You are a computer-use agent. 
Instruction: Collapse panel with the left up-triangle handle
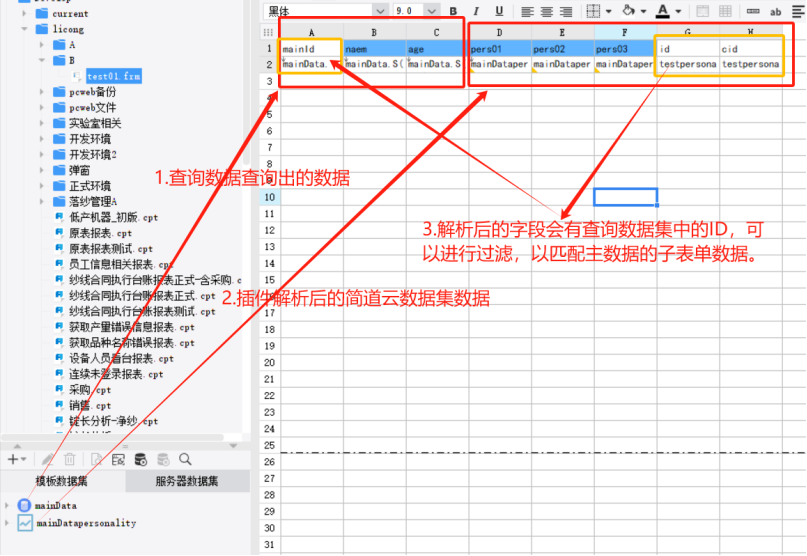17,446
